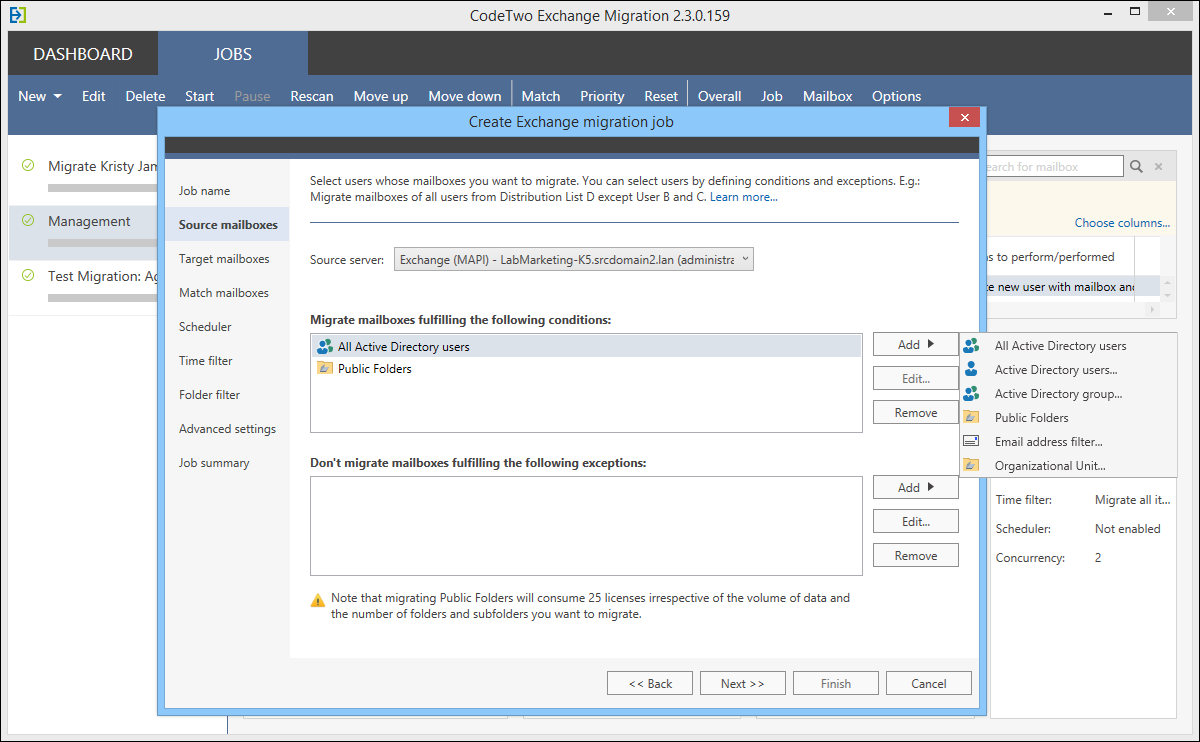Click the mailbox search magnifier icon
This screenshot has height=742, width=1200.
click(1137, 167)
